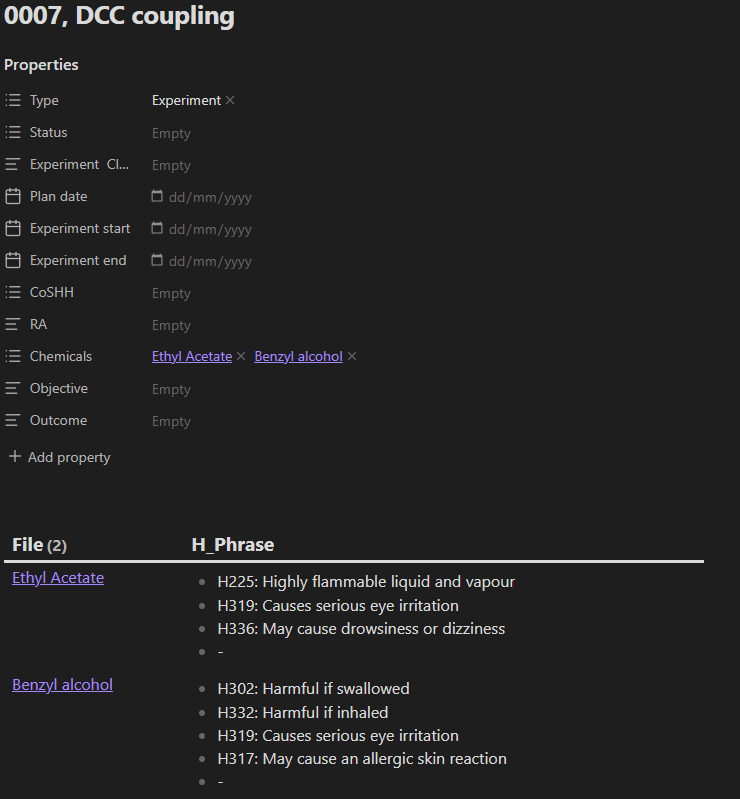Enter a value in the Status field
Screen dimensions: 740x799
[171, 133]
